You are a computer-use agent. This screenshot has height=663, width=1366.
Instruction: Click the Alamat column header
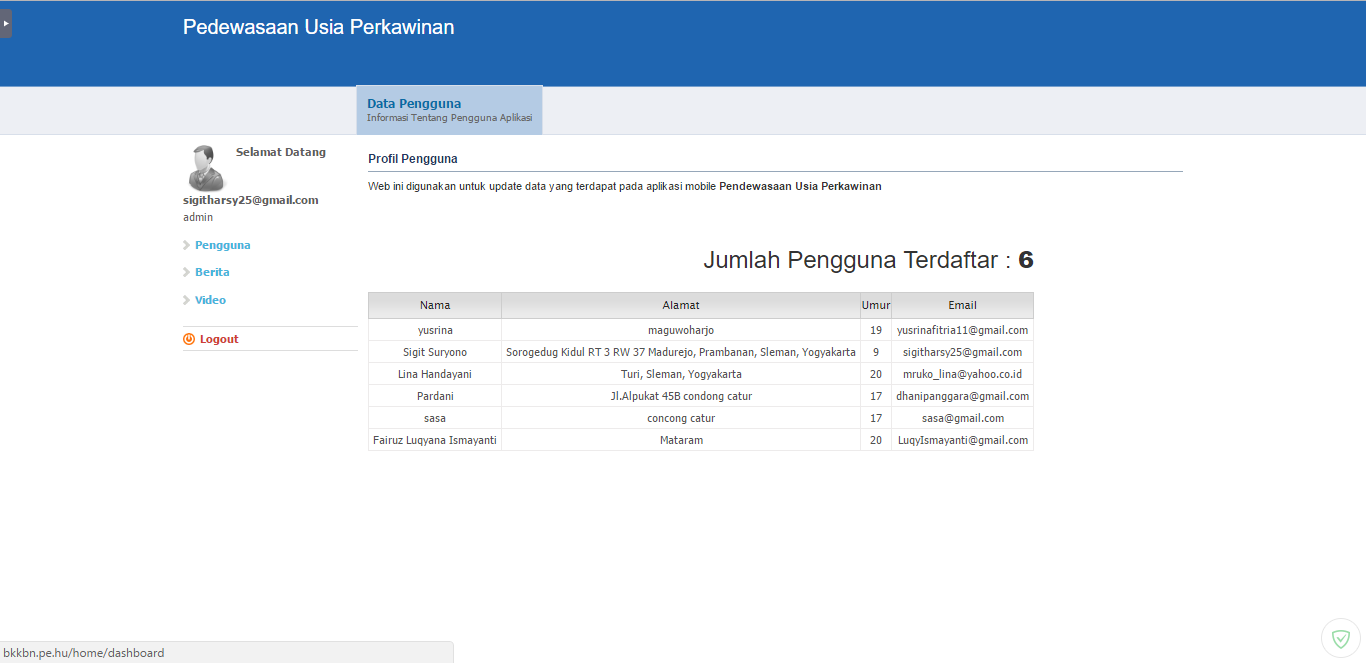[681, 305]
